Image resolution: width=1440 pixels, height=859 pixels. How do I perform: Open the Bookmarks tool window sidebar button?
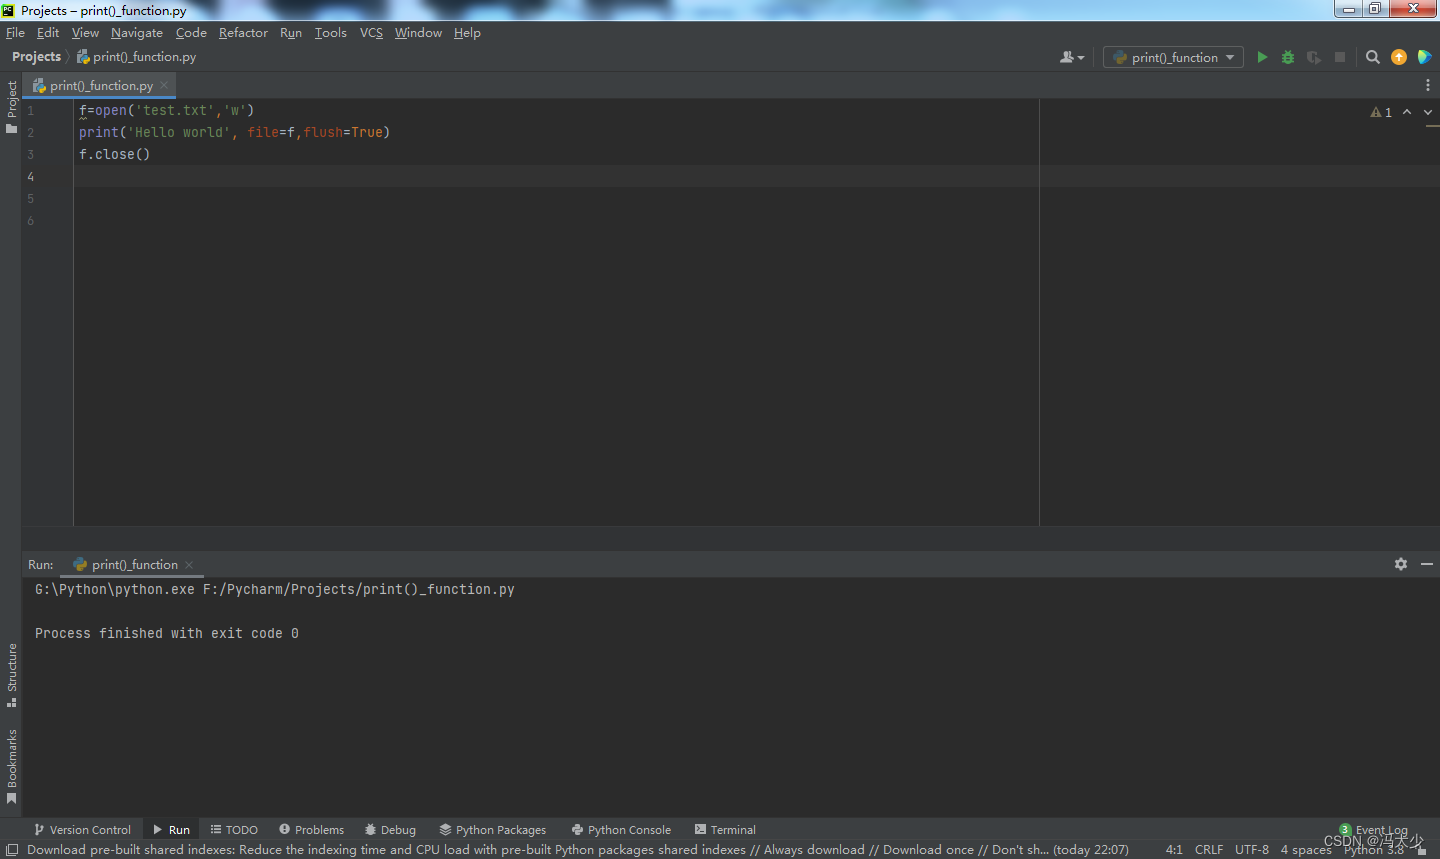[11, 766]
